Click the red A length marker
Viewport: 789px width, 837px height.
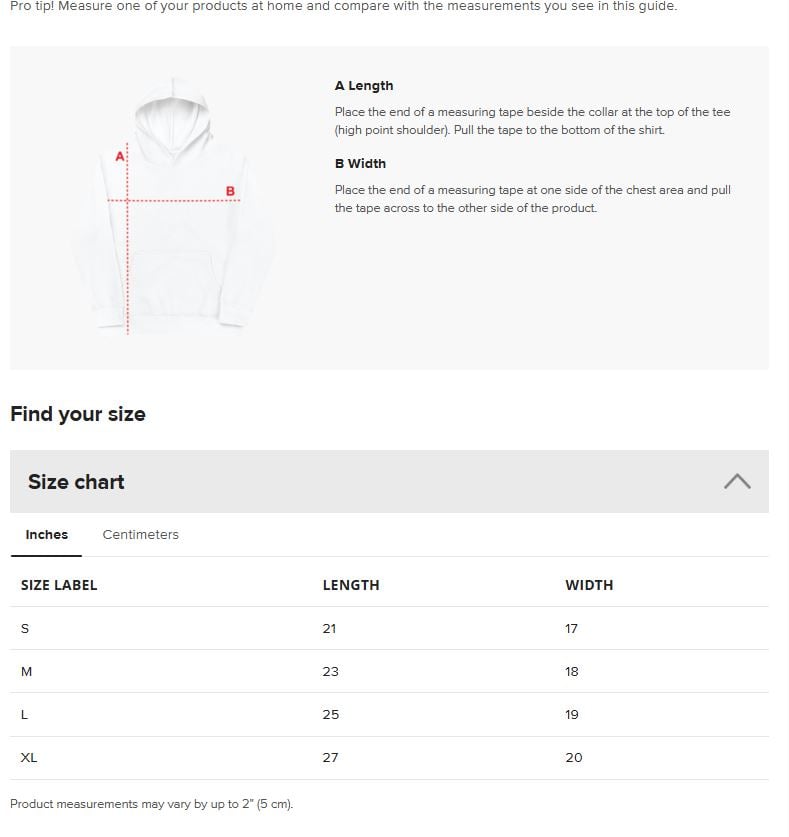tap(120, 156)
